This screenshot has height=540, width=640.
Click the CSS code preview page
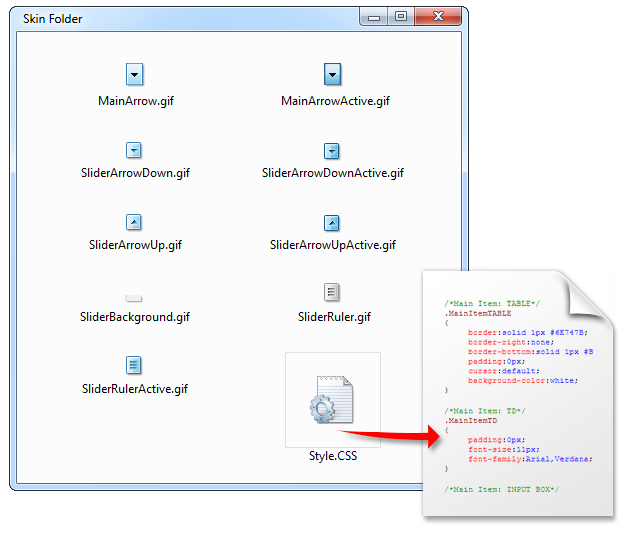tap(518, 393)
